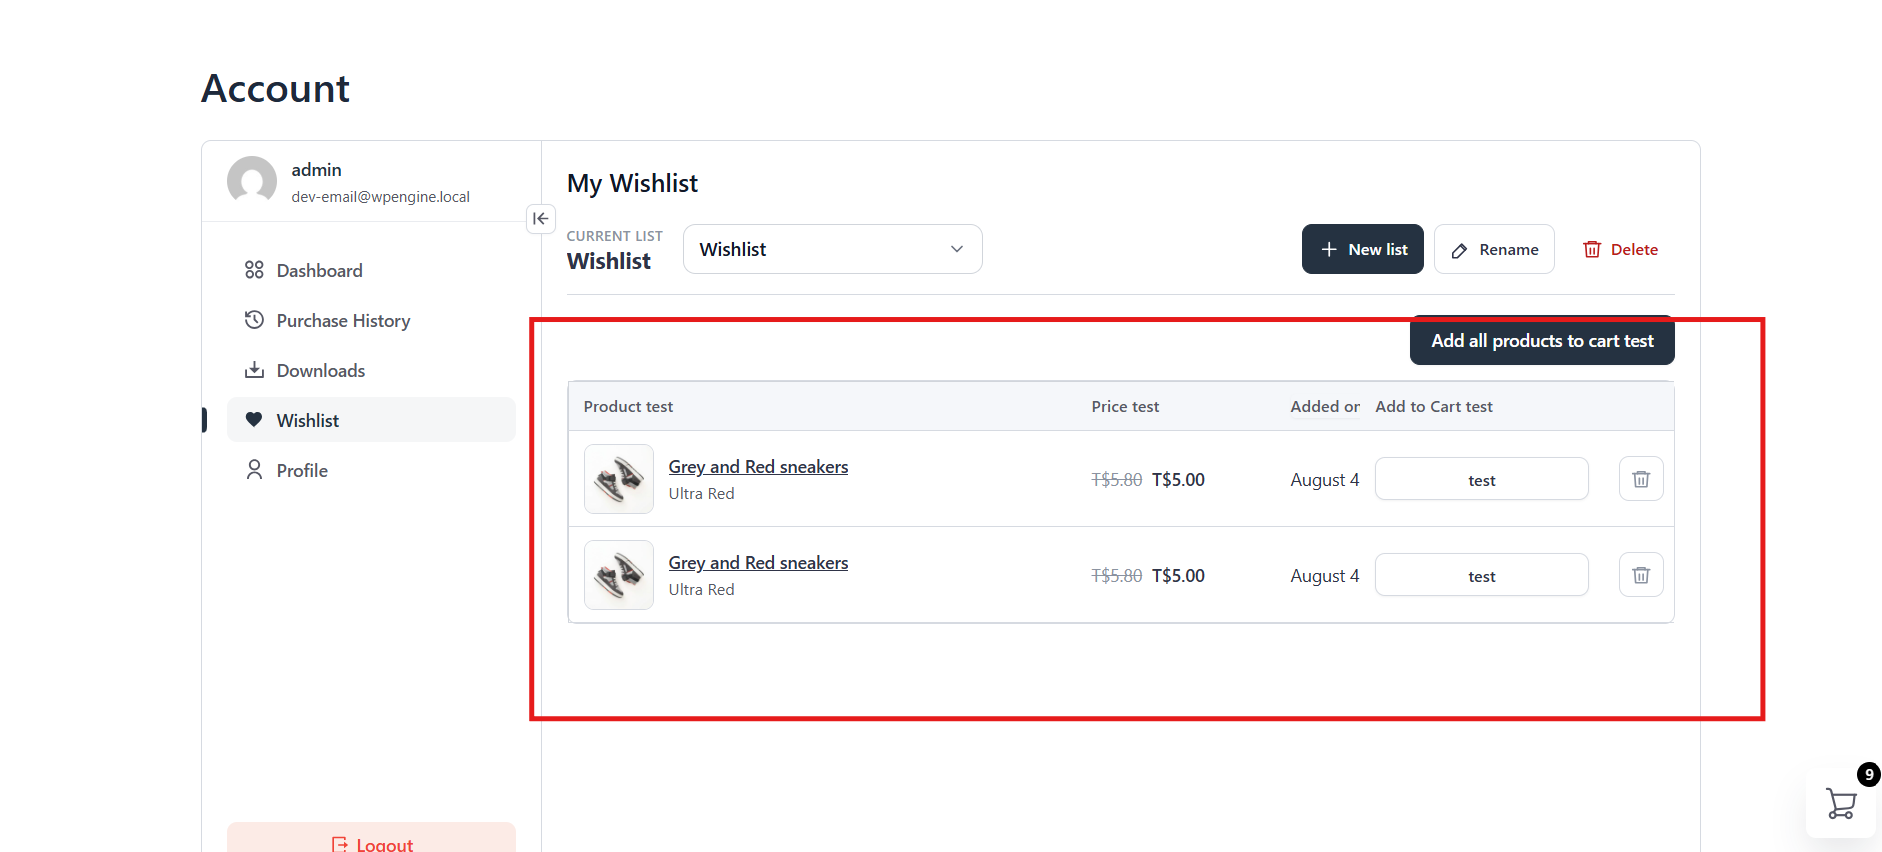Click test button in second product row
The height and width of the screenshot is (852, 1882).
coord(1481,575)
